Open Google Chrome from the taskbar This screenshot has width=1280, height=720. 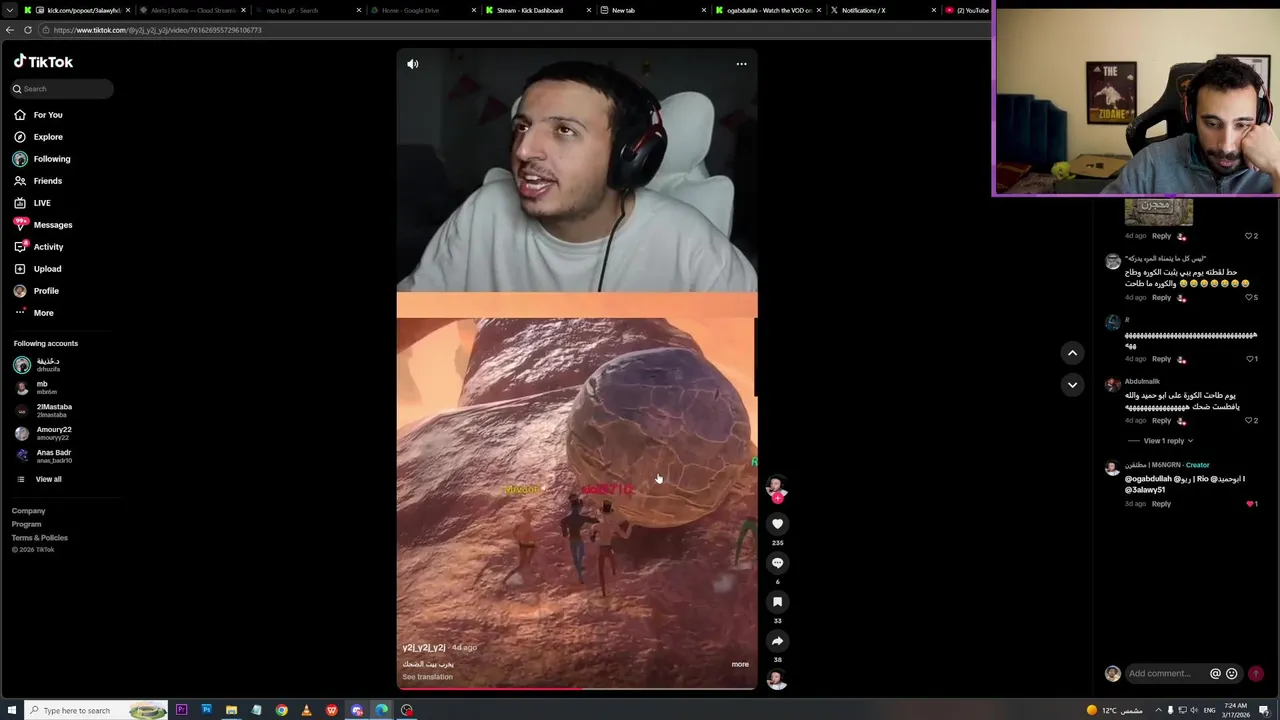(x=282, y=710)
